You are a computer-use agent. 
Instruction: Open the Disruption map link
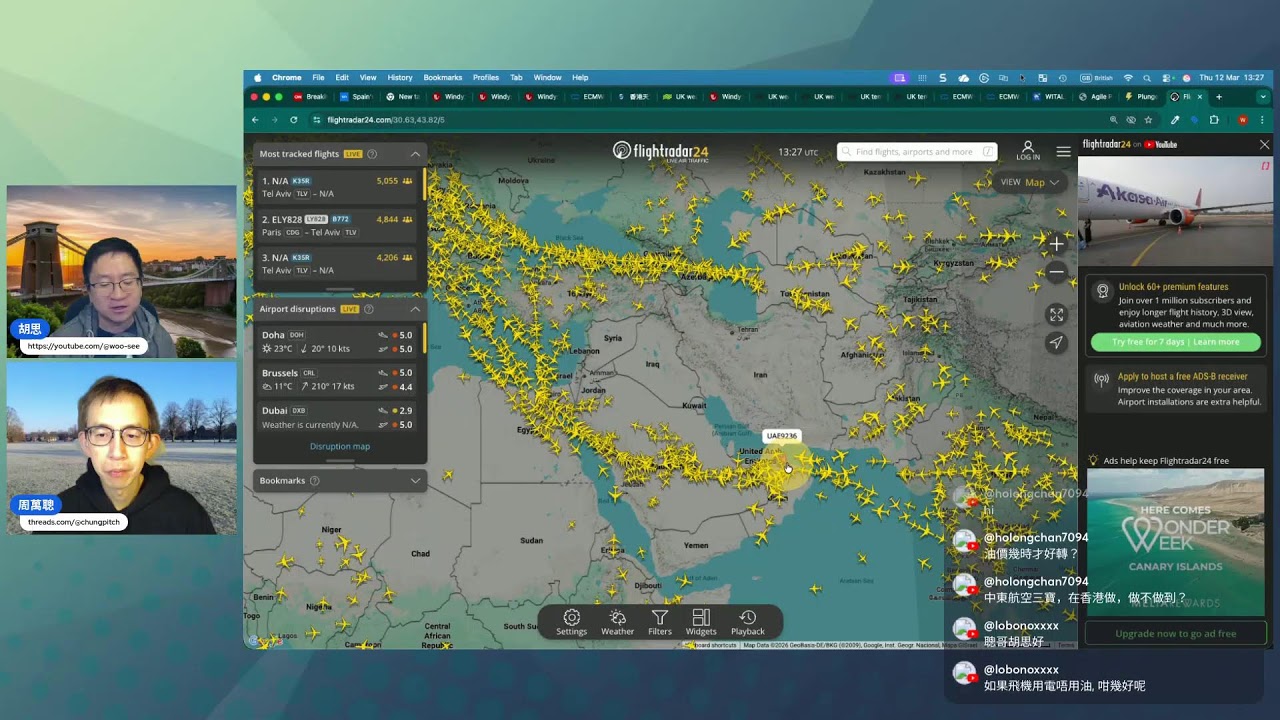[340, 446]
